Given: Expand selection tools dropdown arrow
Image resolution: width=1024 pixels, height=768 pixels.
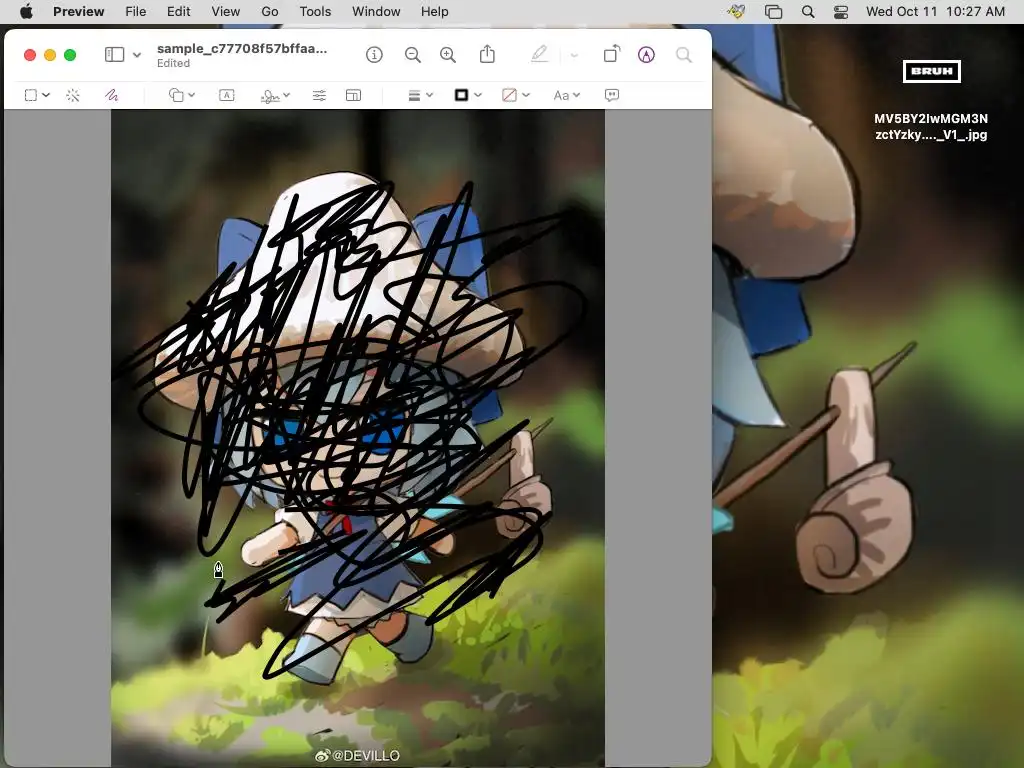Looking at the screenshot, I should pyautogui.click(x=46, y=95).
